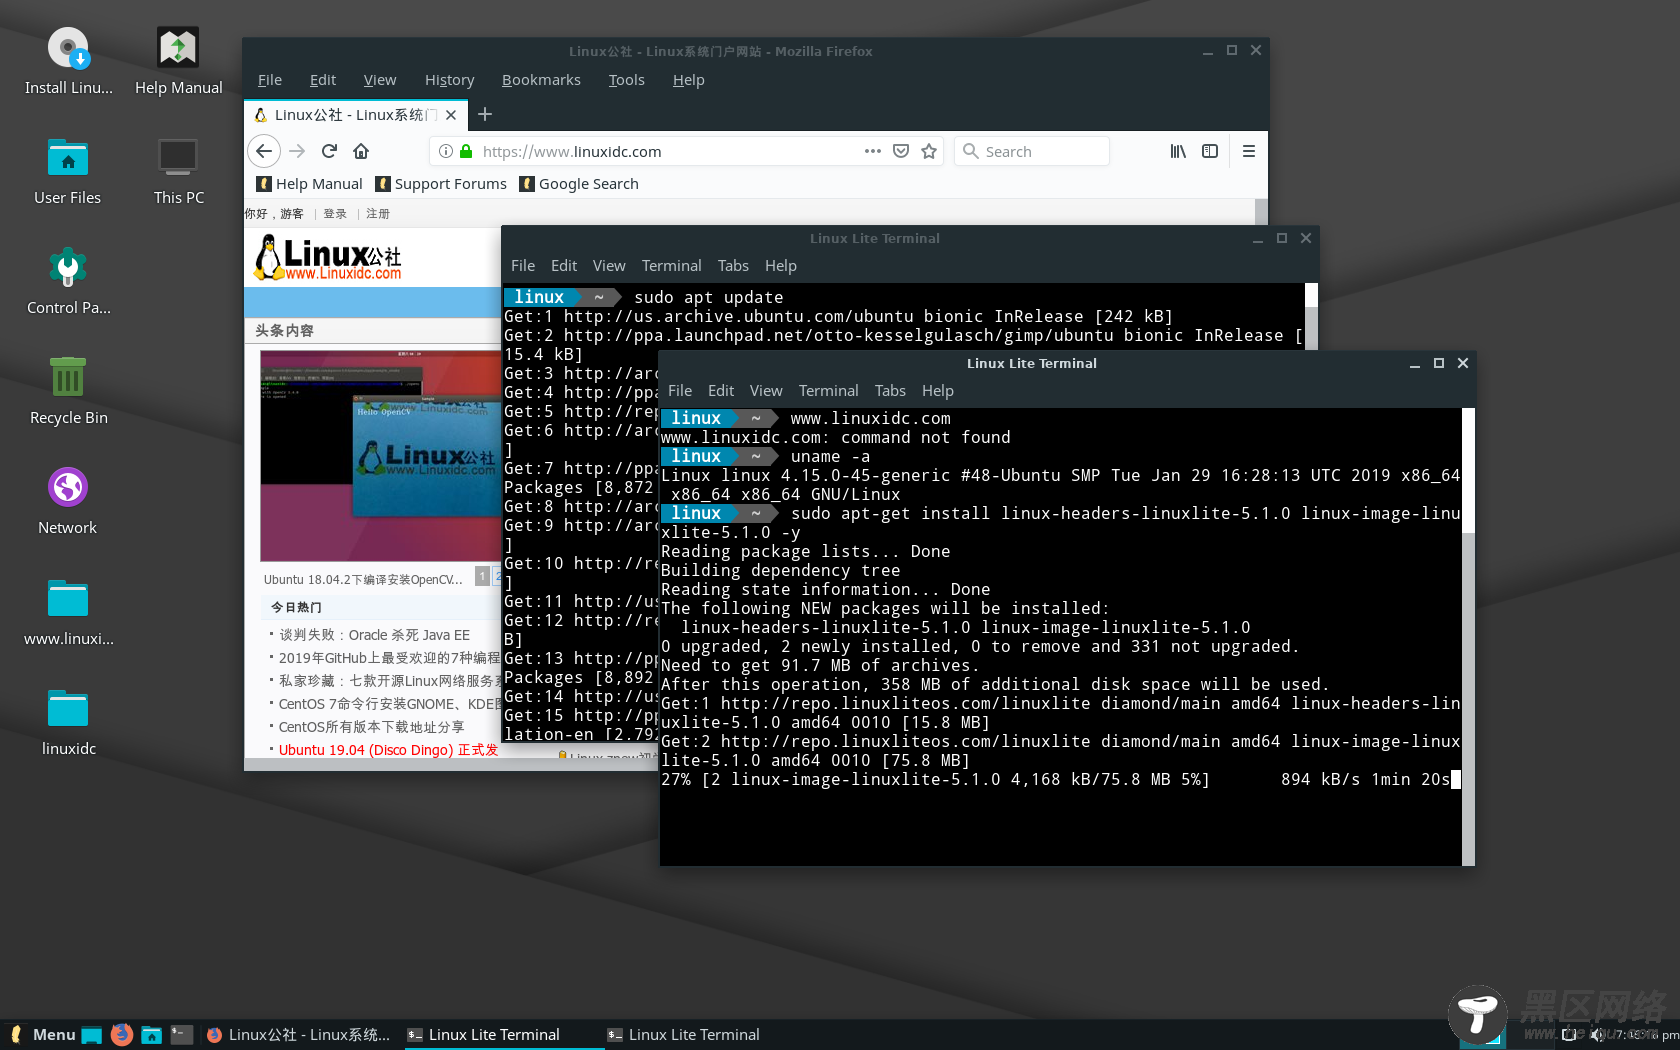Open Firefox History menu
1680x1050 pixels.
point(449,80)
